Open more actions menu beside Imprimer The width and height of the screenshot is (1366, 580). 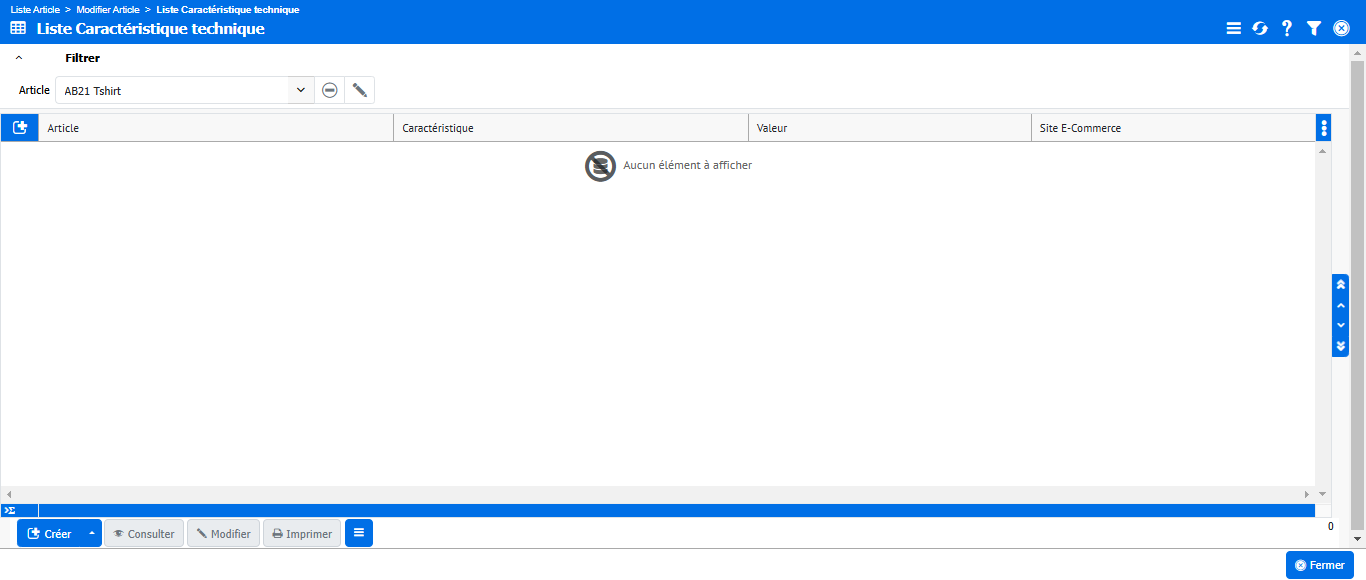(x=359, y=534)
